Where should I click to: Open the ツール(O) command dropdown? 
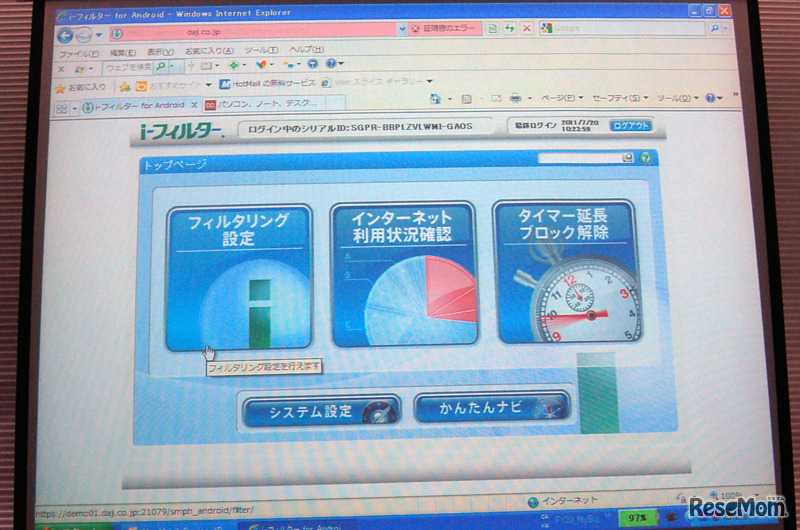pos(677,98)
